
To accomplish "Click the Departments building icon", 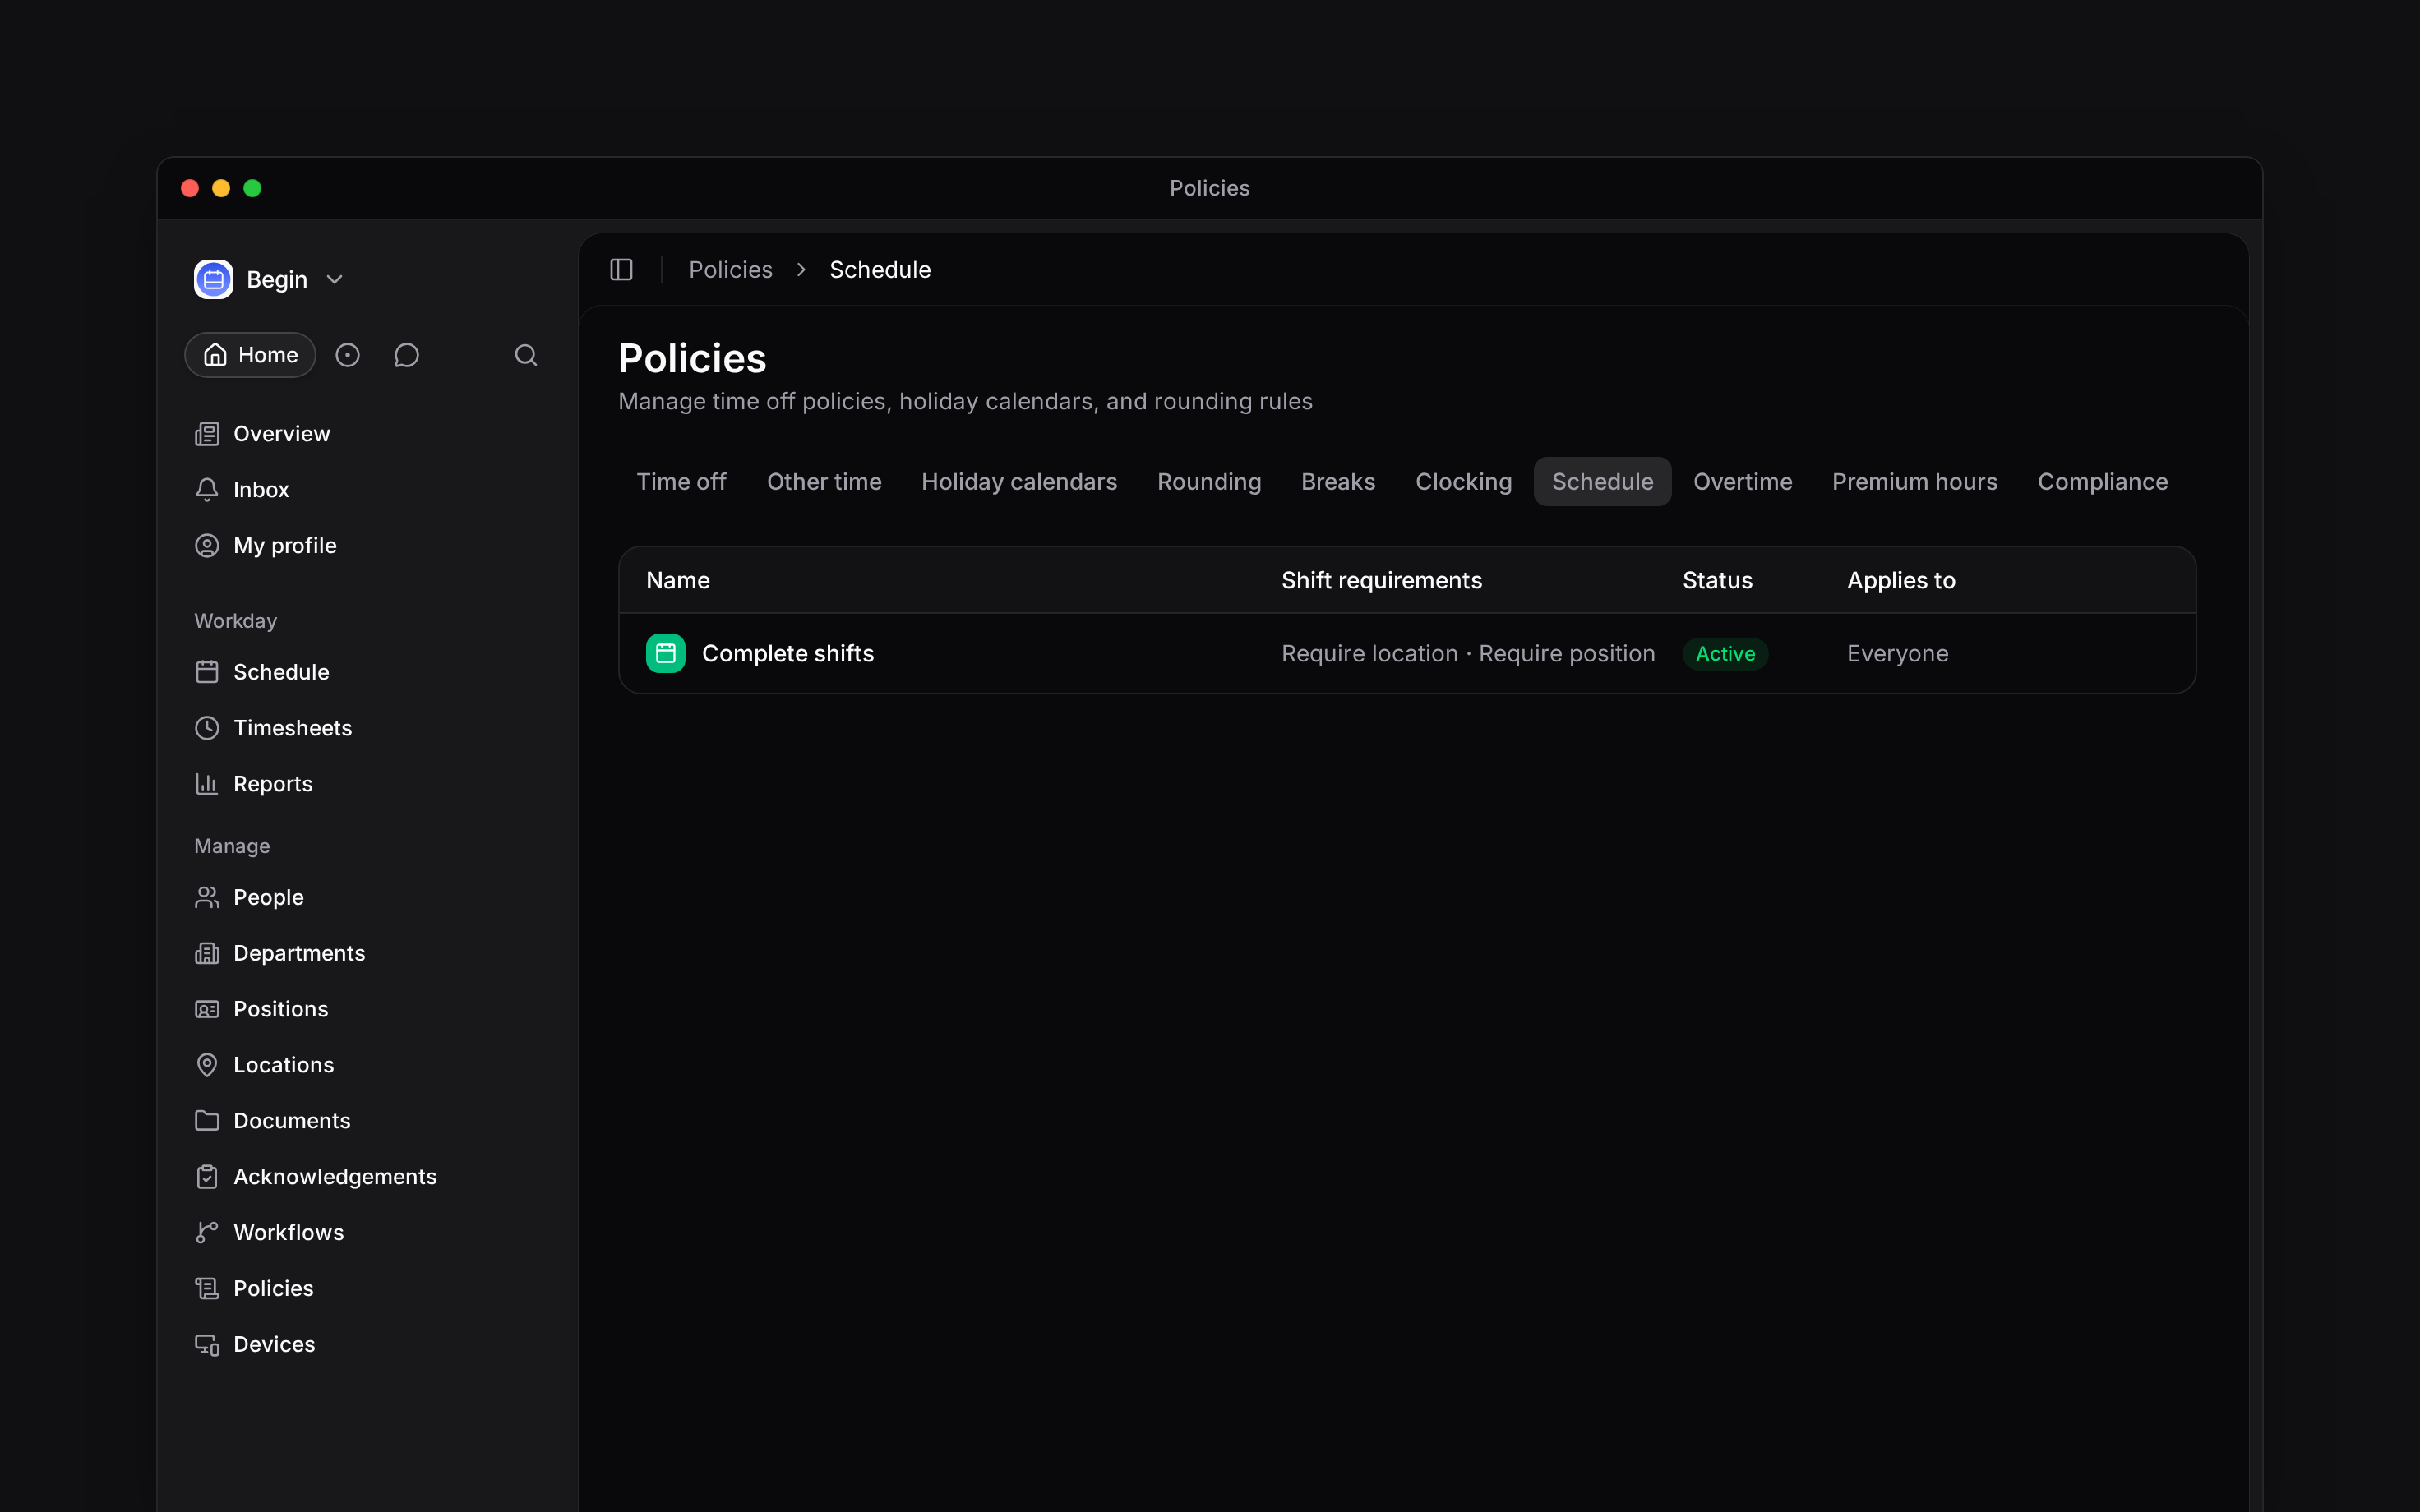I will pos(207,953).
